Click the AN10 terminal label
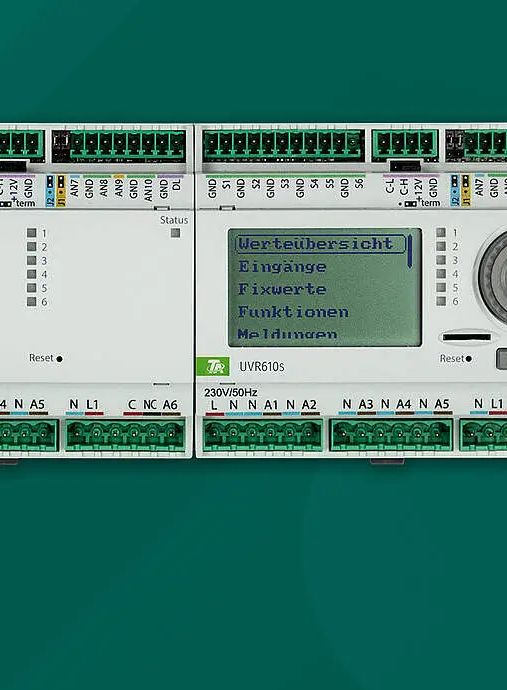The height and width of the screenshot is (690, 507). (148, 190)
